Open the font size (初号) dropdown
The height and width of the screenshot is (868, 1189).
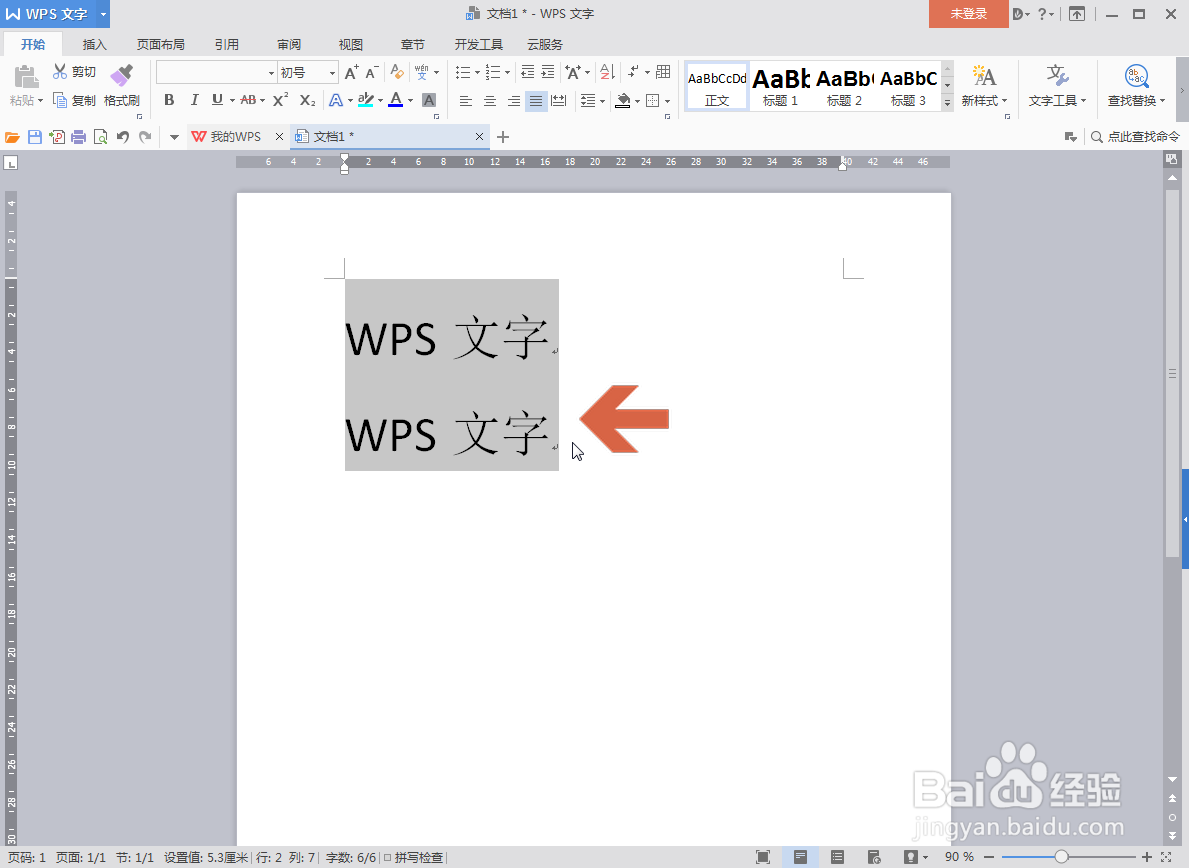coord(332,73)
